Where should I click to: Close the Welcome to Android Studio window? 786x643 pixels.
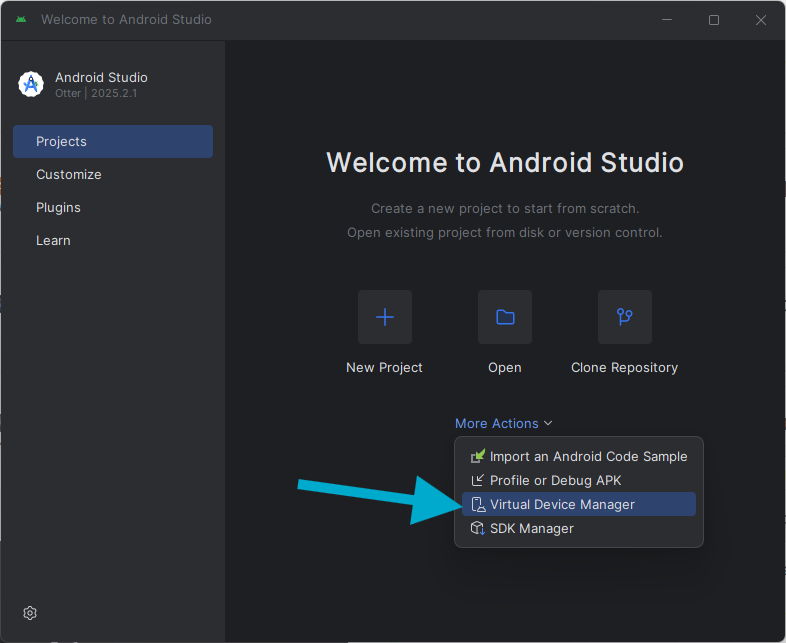761,20
